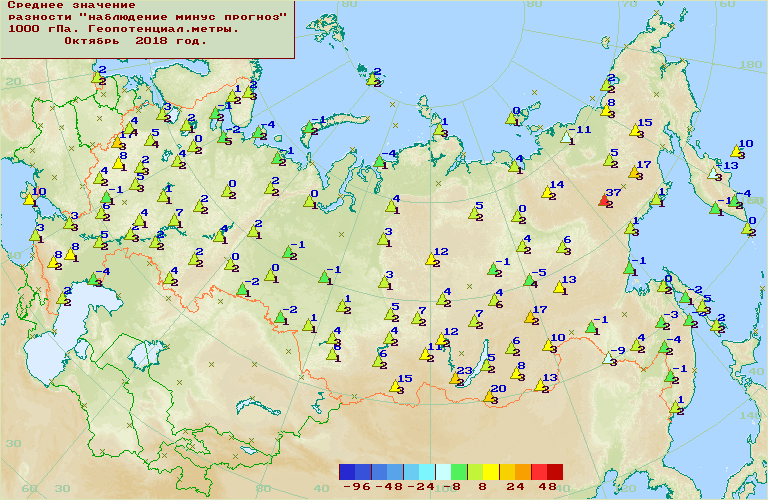Click the title line 'Среднее значение'

click(x=72, y=6)
